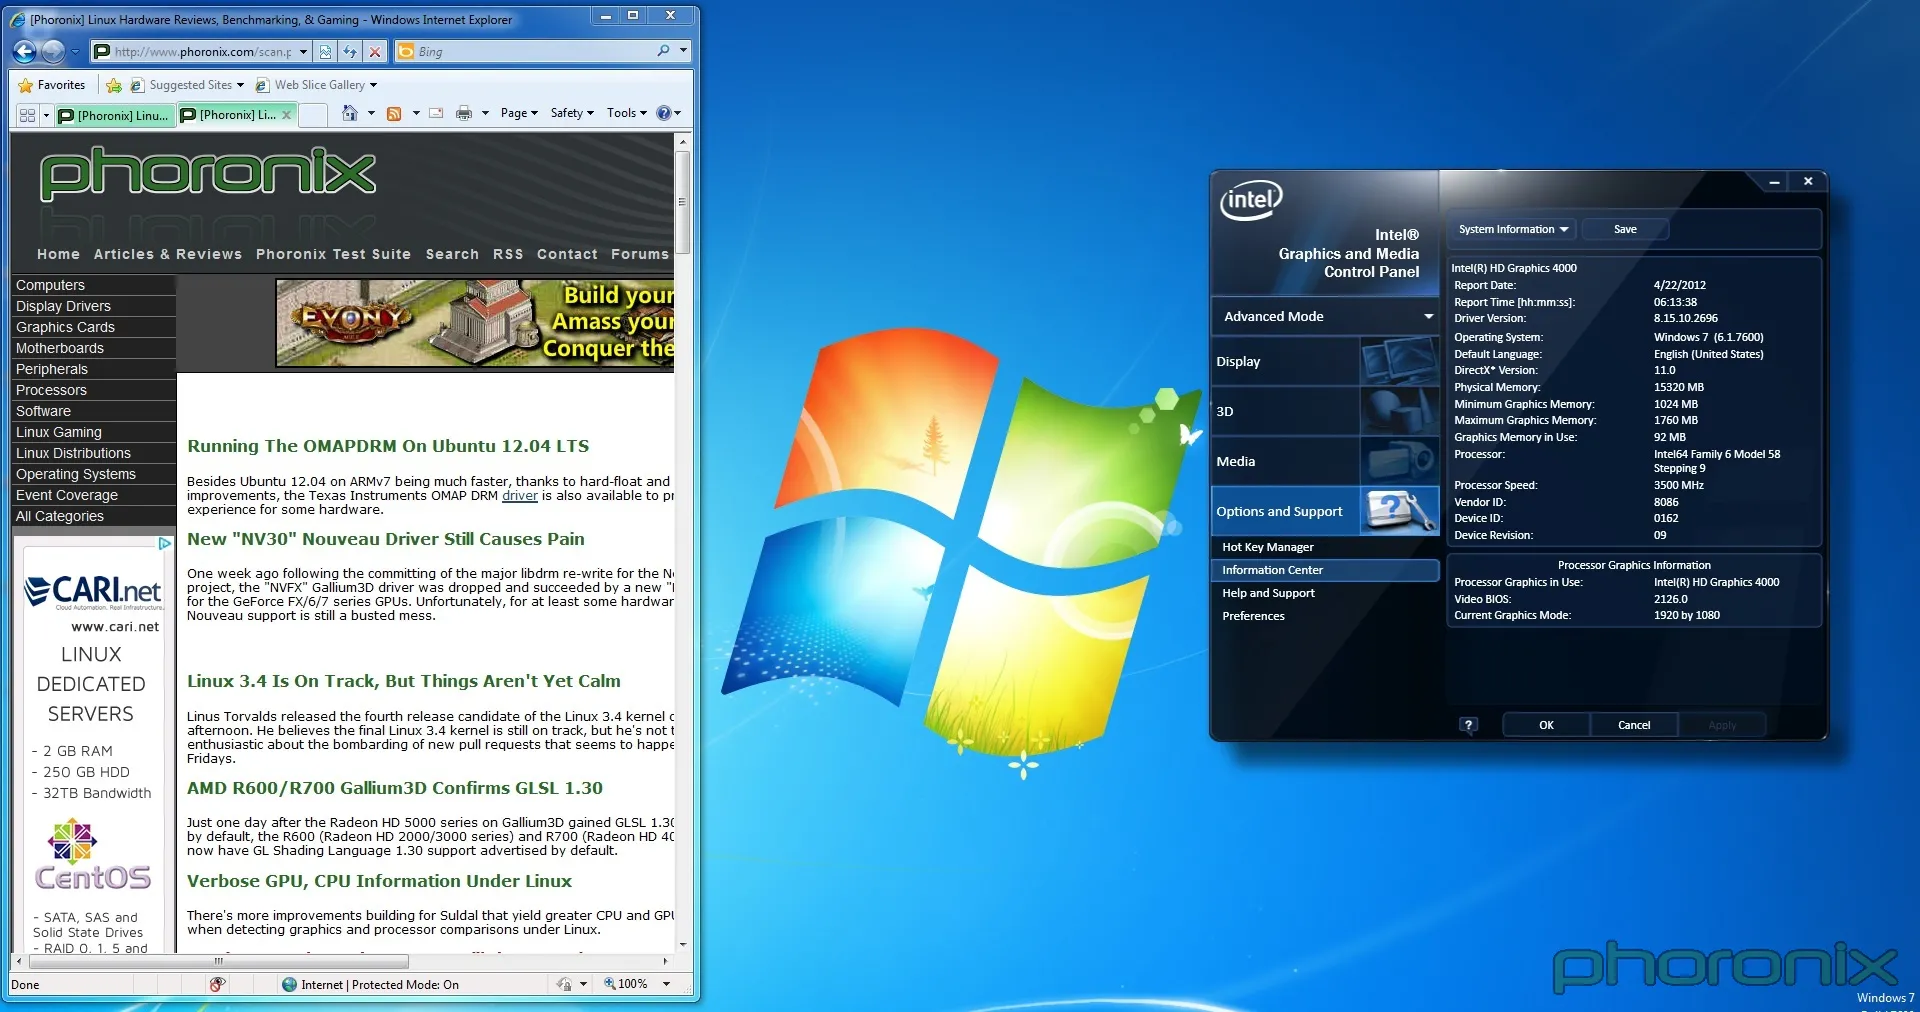Click the browser Forward arrow button

pyautogui.click(x=53, y=51)
